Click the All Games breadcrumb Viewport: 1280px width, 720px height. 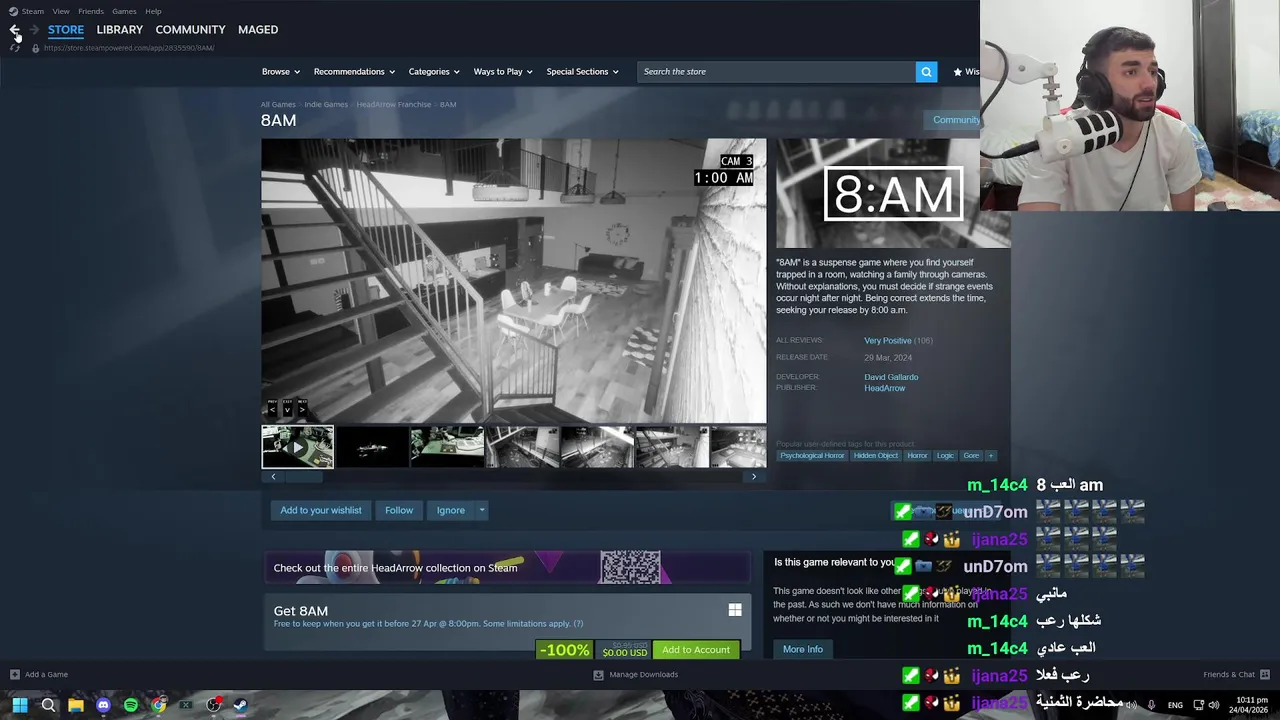[278, 104]
